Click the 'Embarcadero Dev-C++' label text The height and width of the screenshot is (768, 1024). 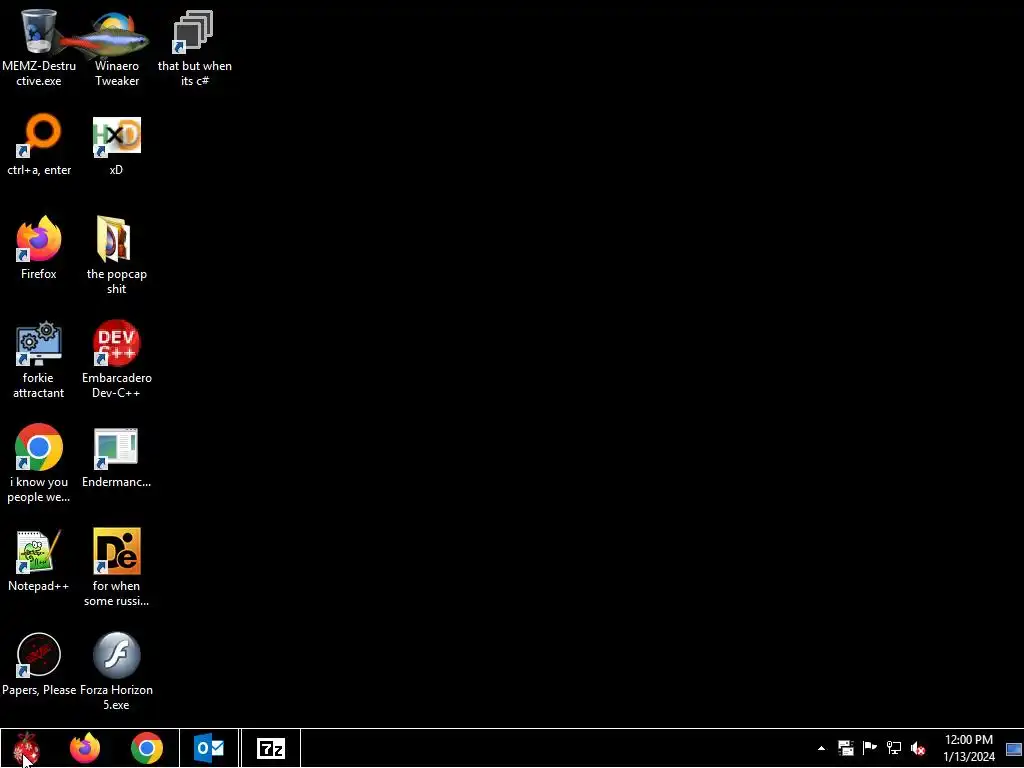coord(117,385)
